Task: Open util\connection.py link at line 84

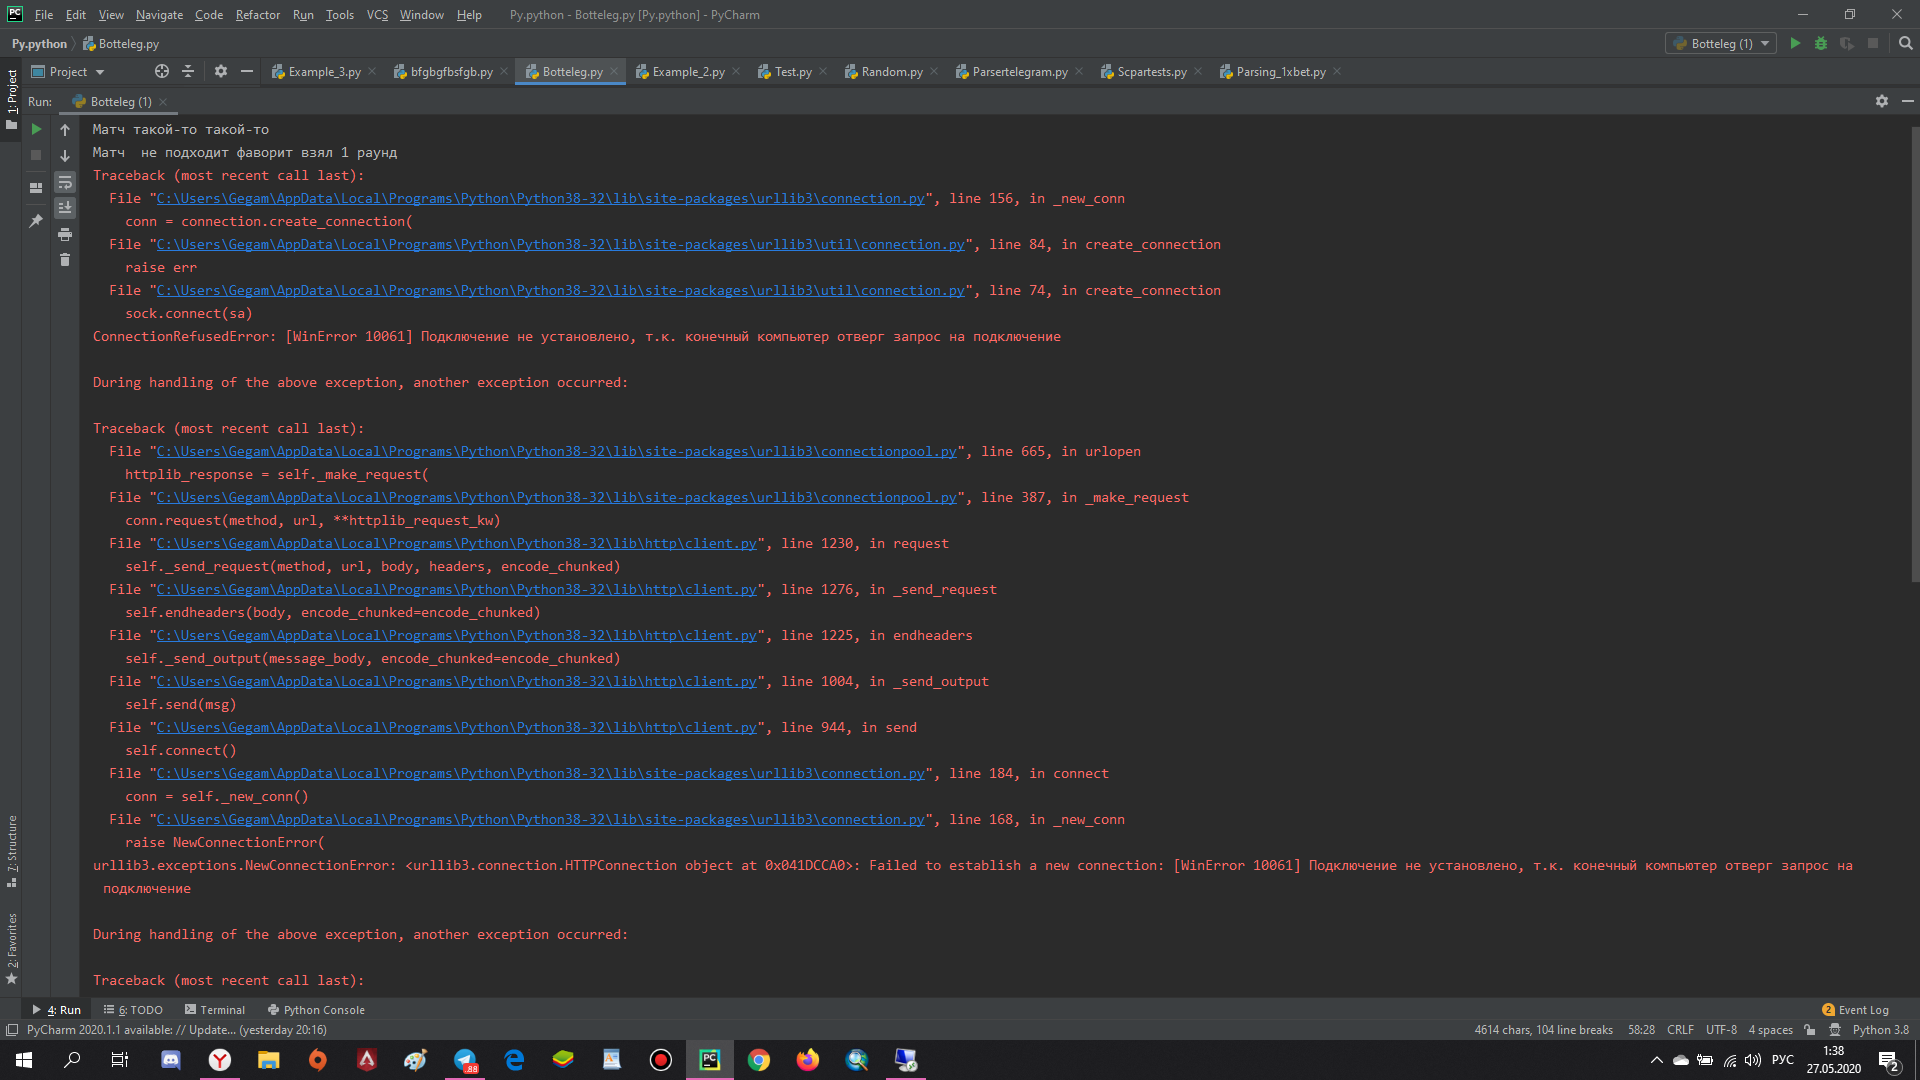Action: tap(561, 245)
